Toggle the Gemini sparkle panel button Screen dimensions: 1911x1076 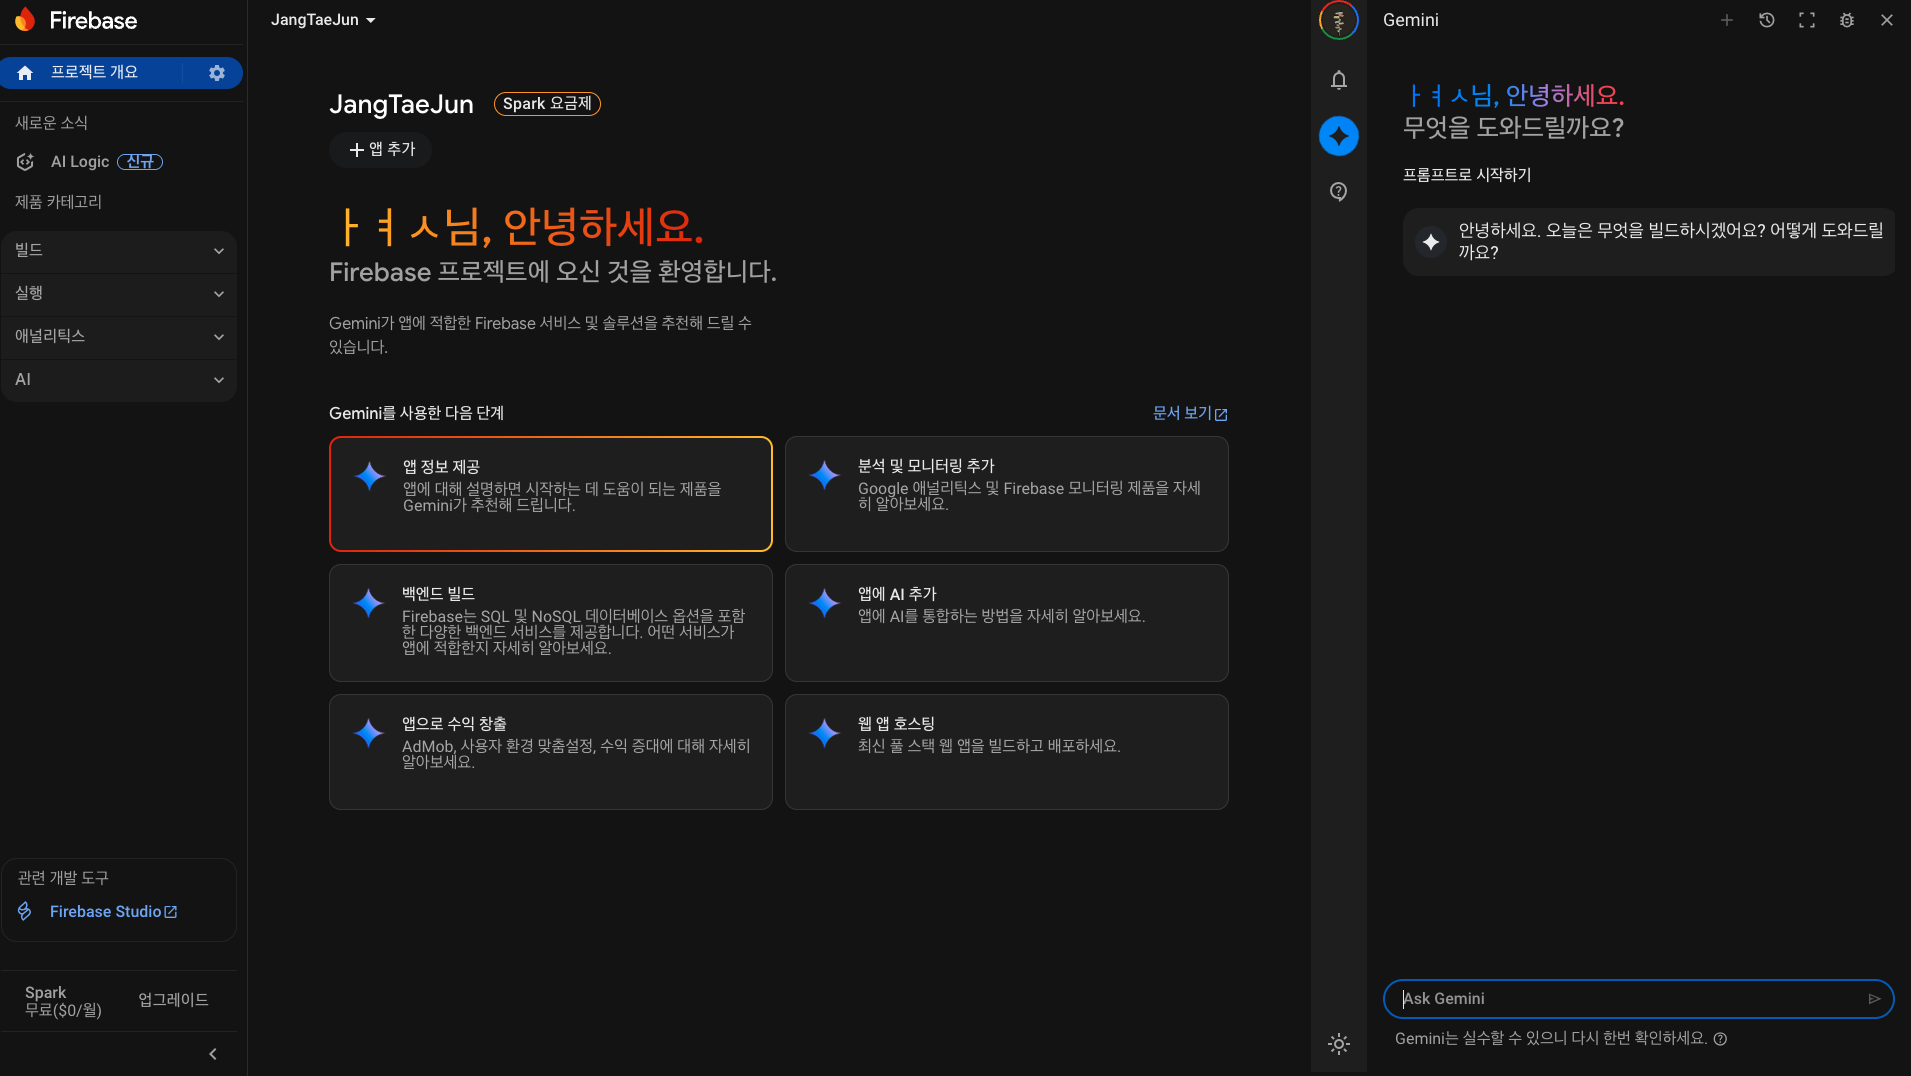[1339, 136]
